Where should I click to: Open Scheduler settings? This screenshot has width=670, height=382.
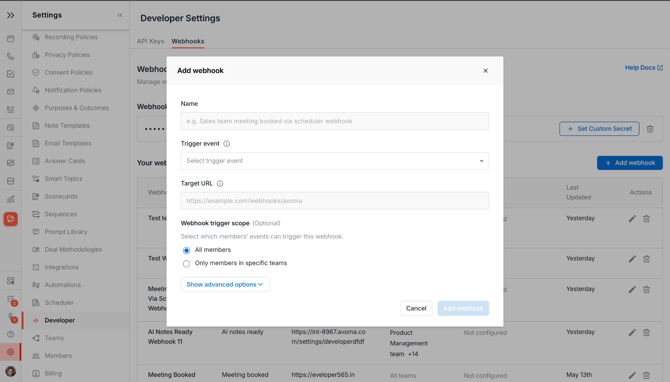(x=59, y=303)
